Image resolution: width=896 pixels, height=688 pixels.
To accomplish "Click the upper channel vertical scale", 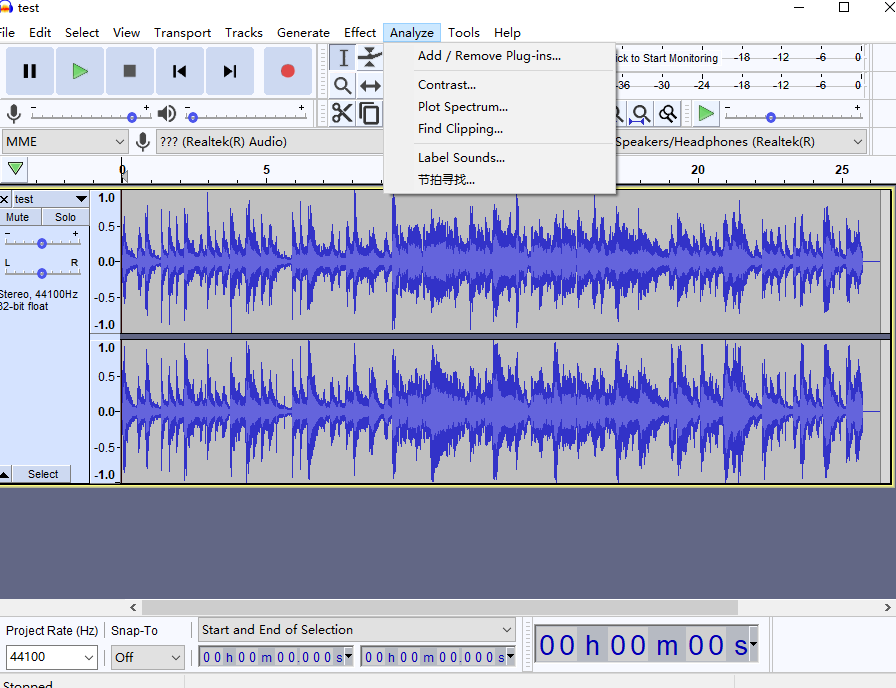I will pos(106,262).
